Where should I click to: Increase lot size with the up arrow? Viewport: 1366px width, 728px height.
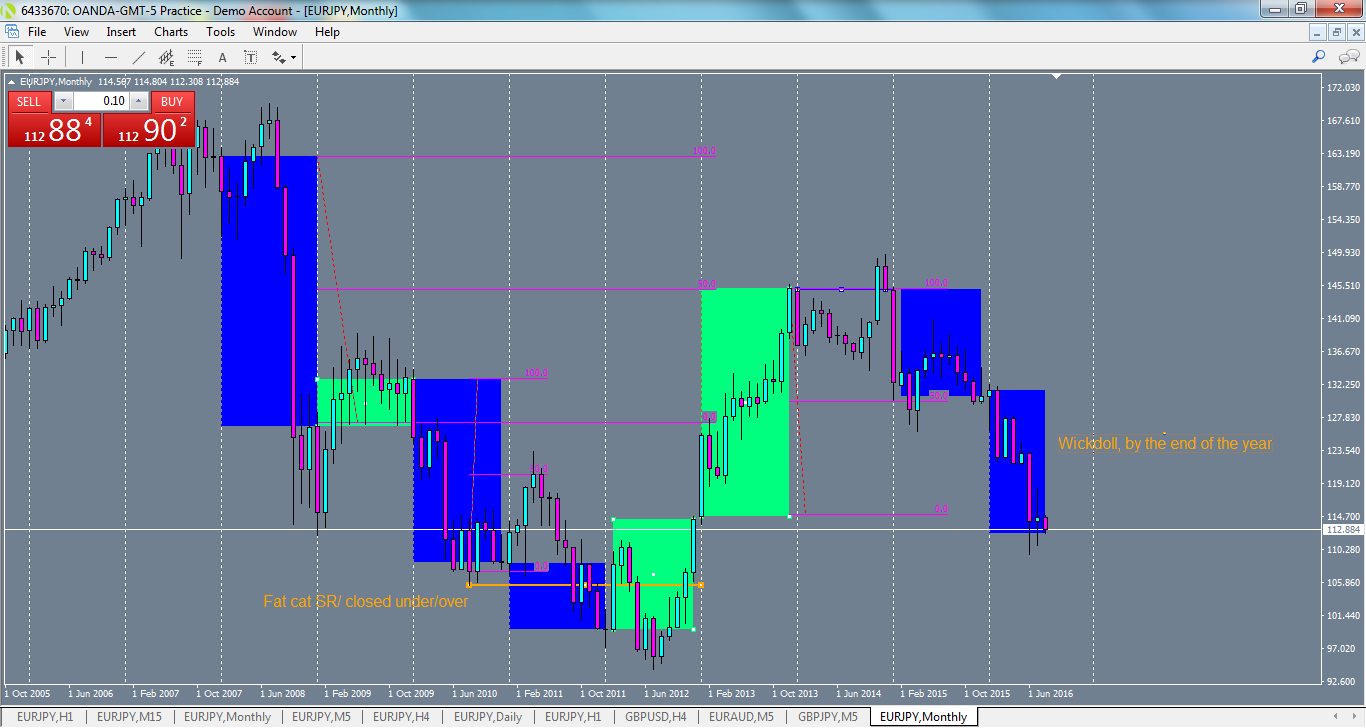[138, 101]
